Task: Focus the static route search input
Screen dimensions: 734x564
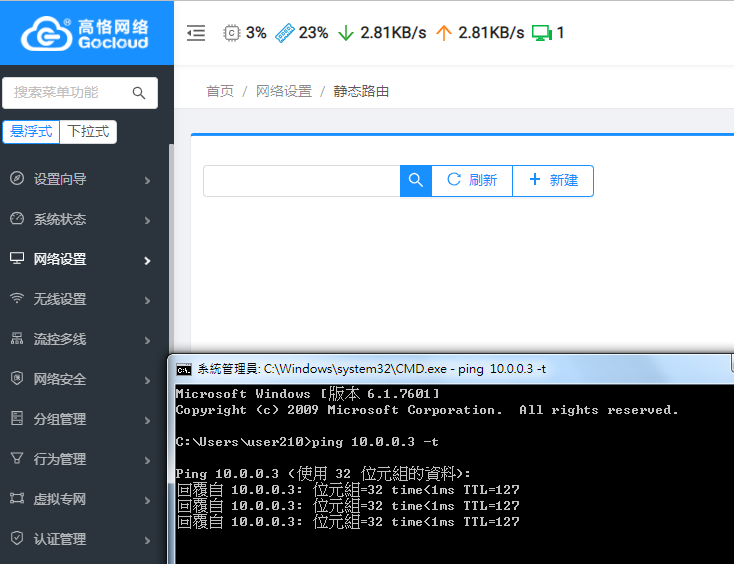Action: [x=302, y=181]
